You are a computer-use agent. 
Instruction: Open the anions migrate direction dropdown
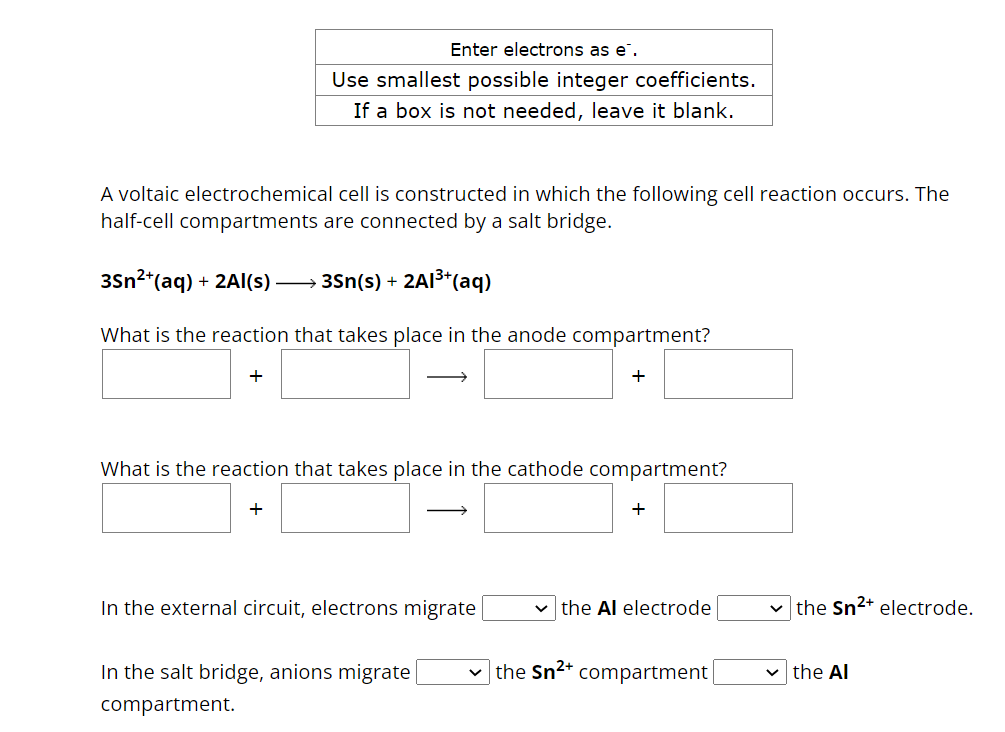pyautogui.click(x=452, y=672)
